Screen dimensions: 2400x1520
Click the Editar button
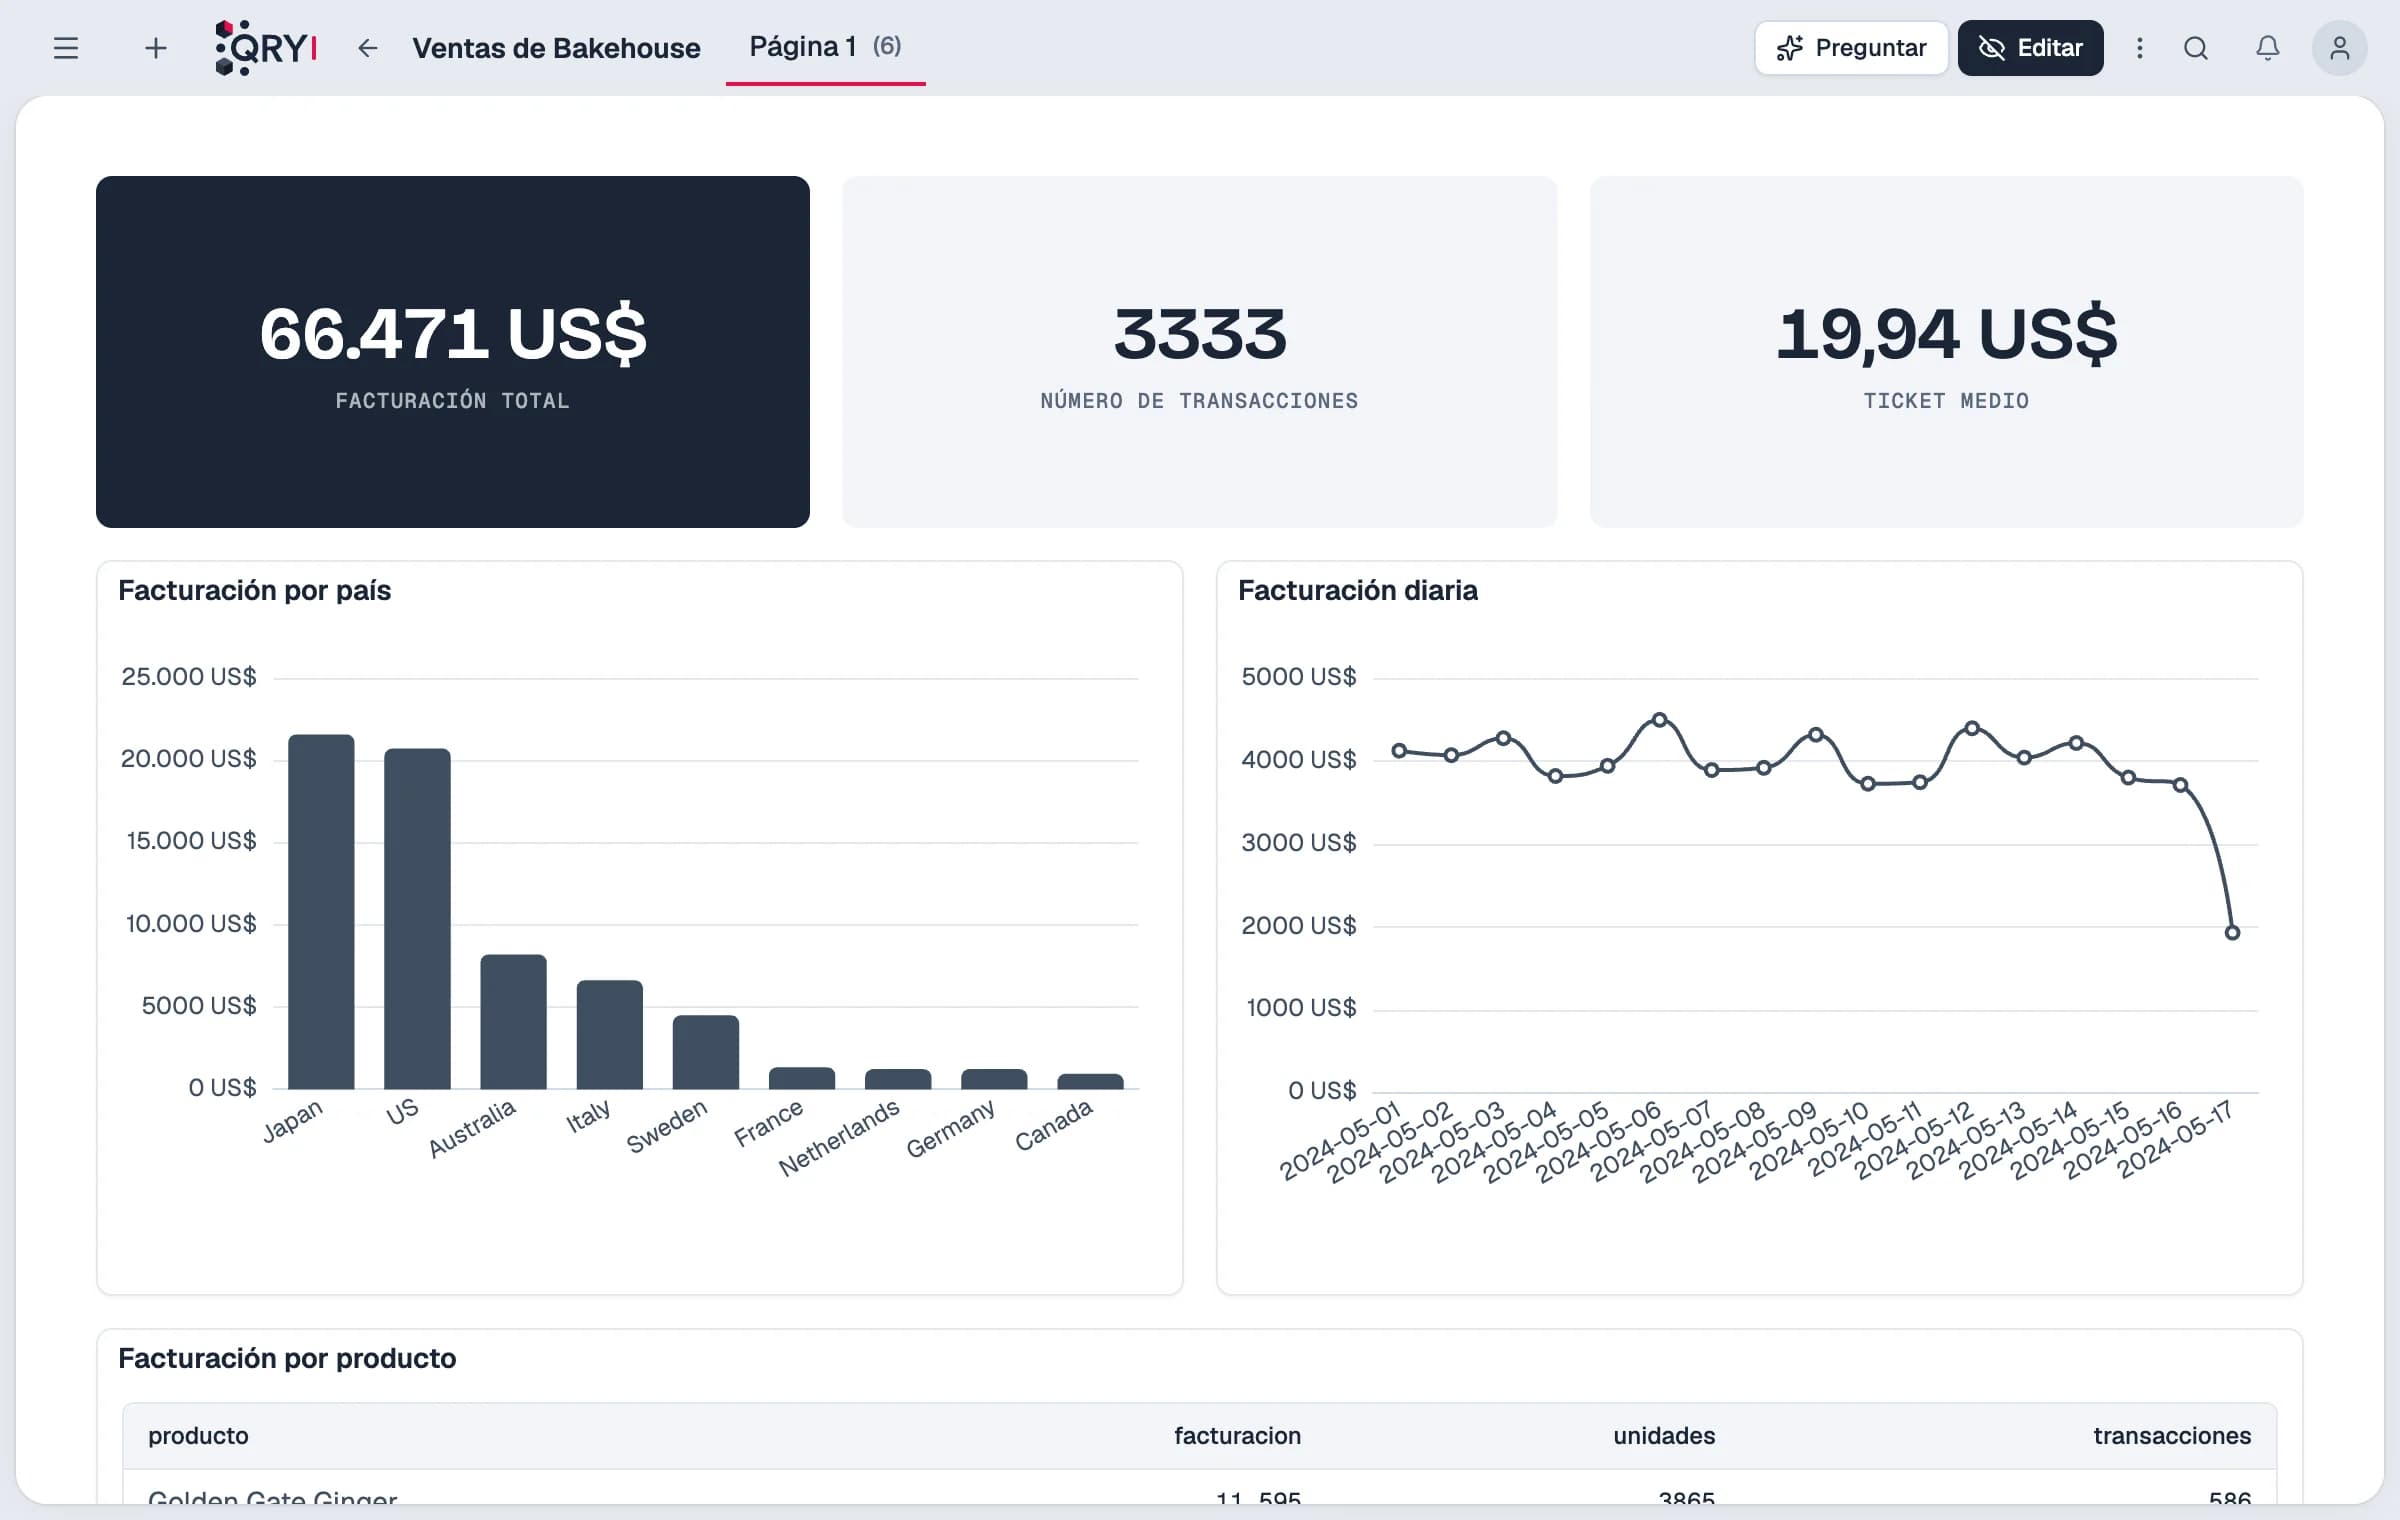(2030, 48)
